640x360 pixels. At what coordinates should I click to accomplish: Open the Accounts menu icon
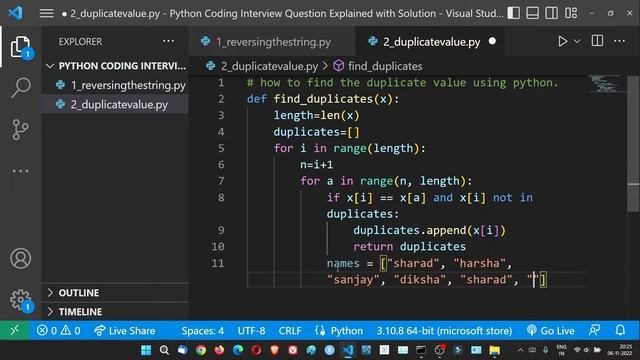click(20, 258)
